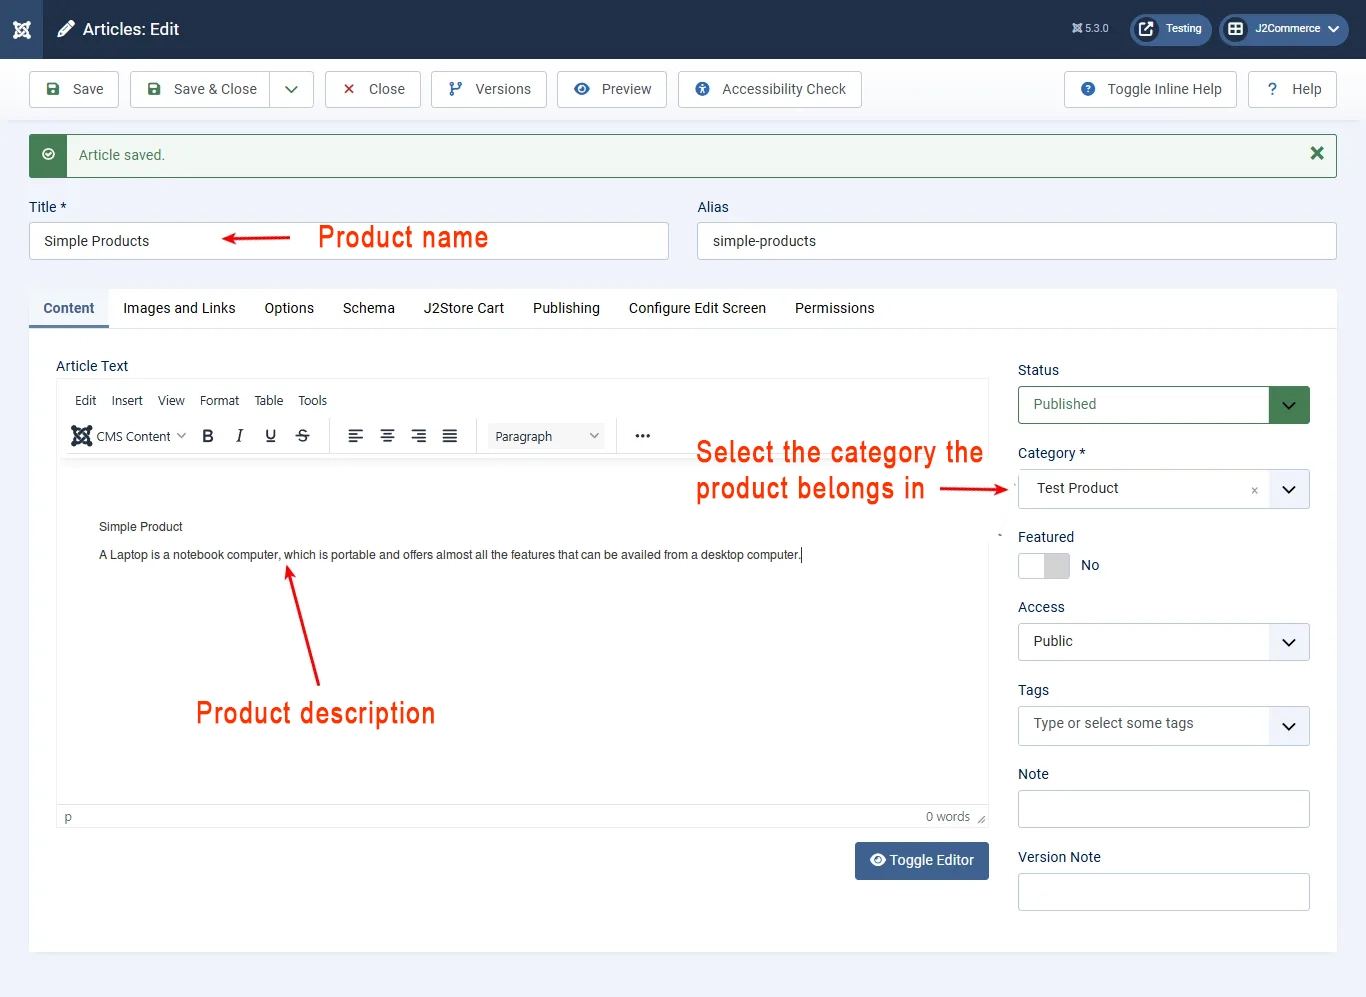1366x997 pixels.
Task: Expand the Save & Close options arrow
Action: point(291,89)
